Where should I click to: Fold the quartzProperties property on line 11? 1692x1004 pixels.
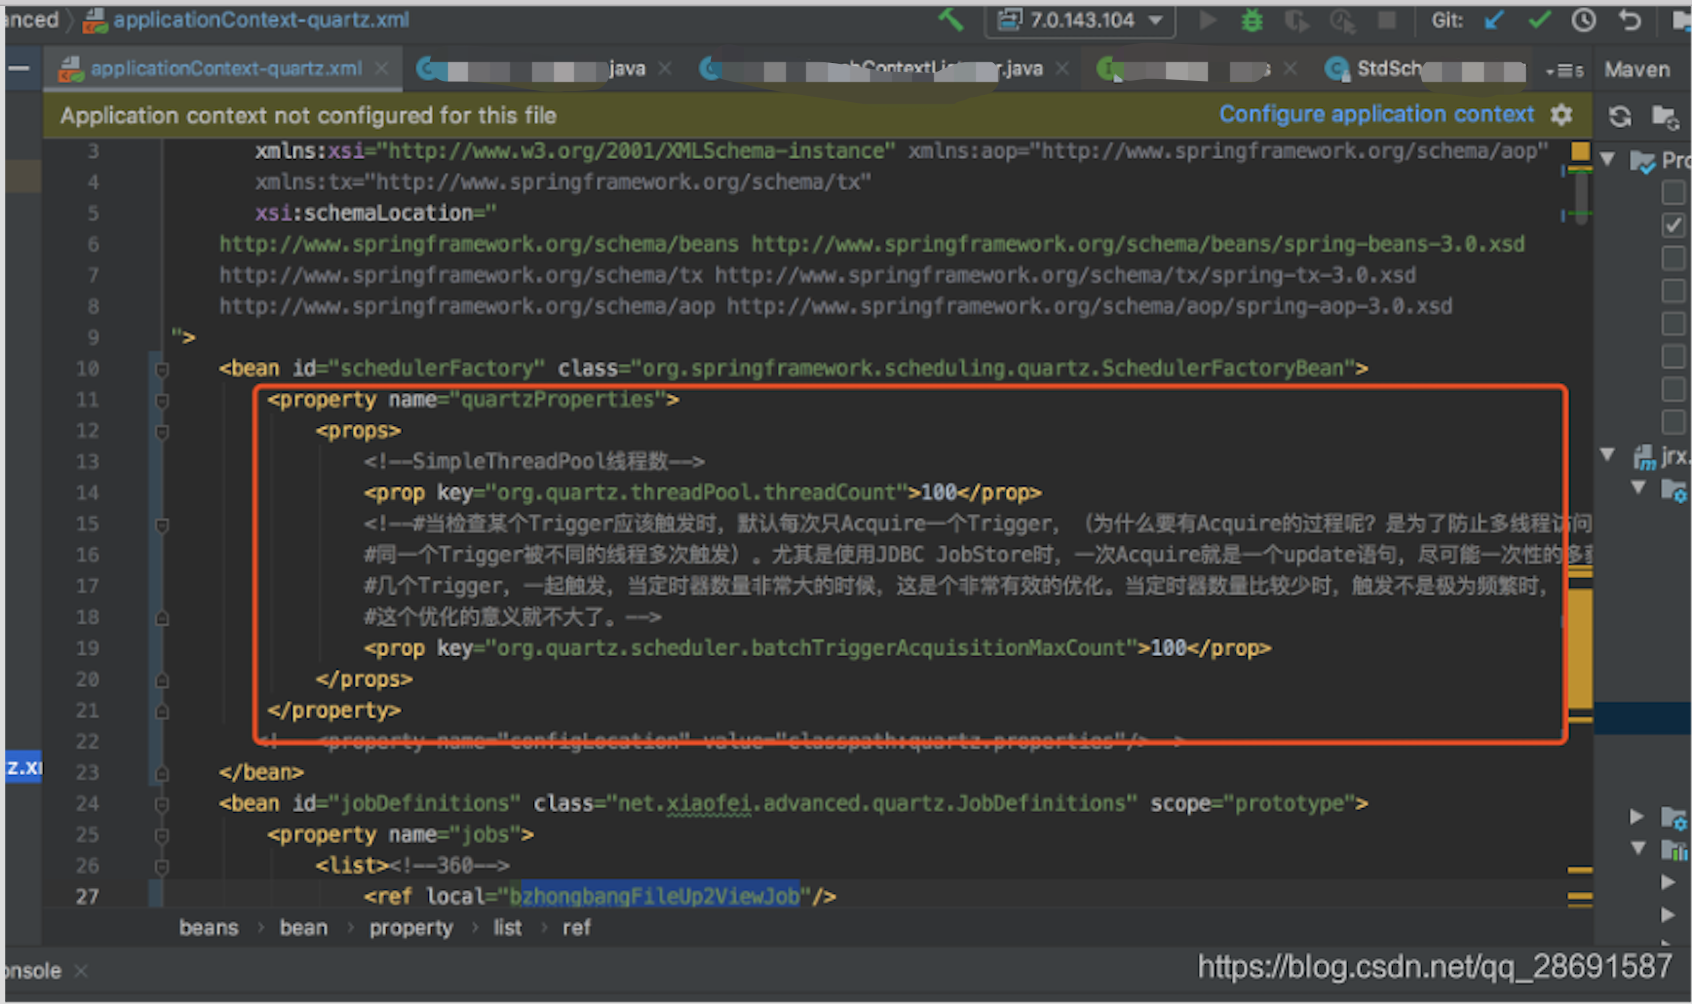coord(161,400)
